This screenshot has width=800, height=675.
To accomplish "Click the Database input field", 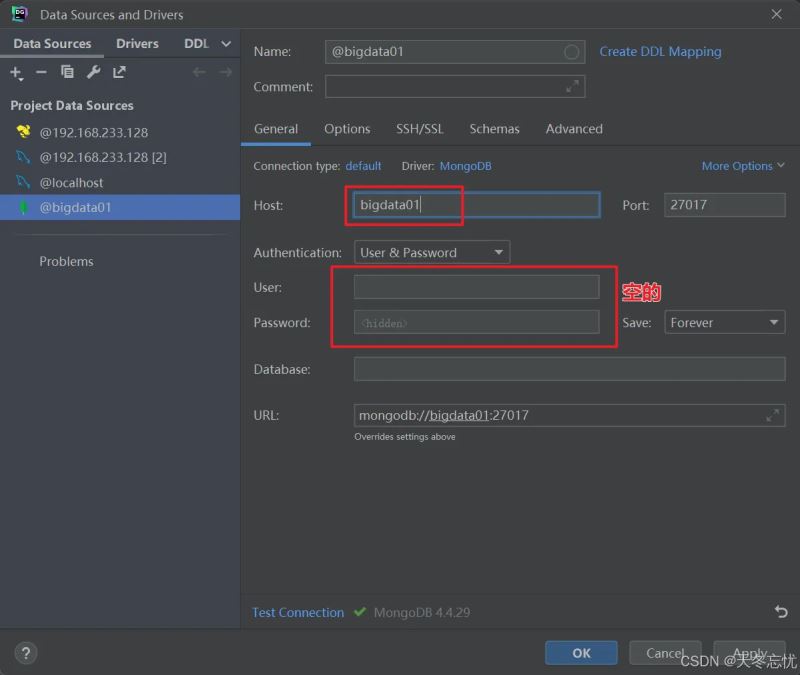I will (569, 369).
